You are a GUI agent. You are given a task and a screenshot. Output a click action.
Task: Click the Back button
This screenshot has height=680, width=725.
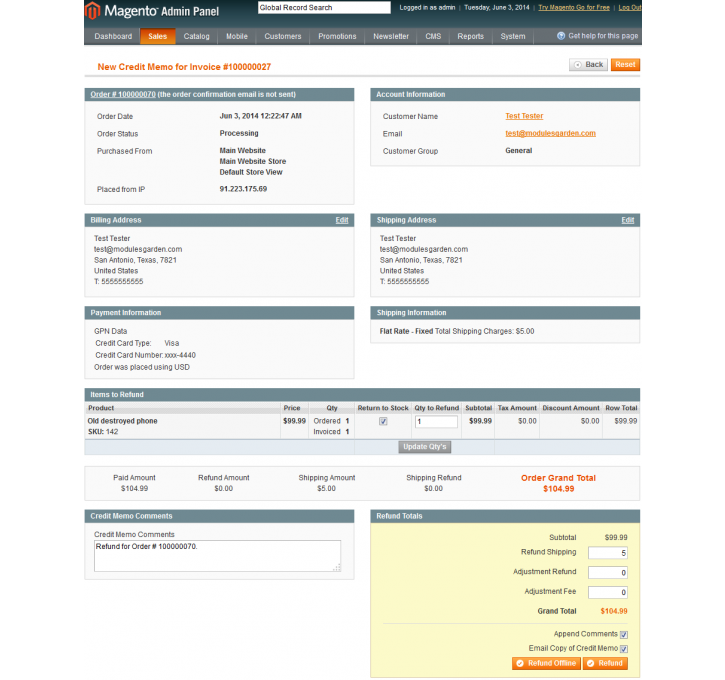(588, 65)
